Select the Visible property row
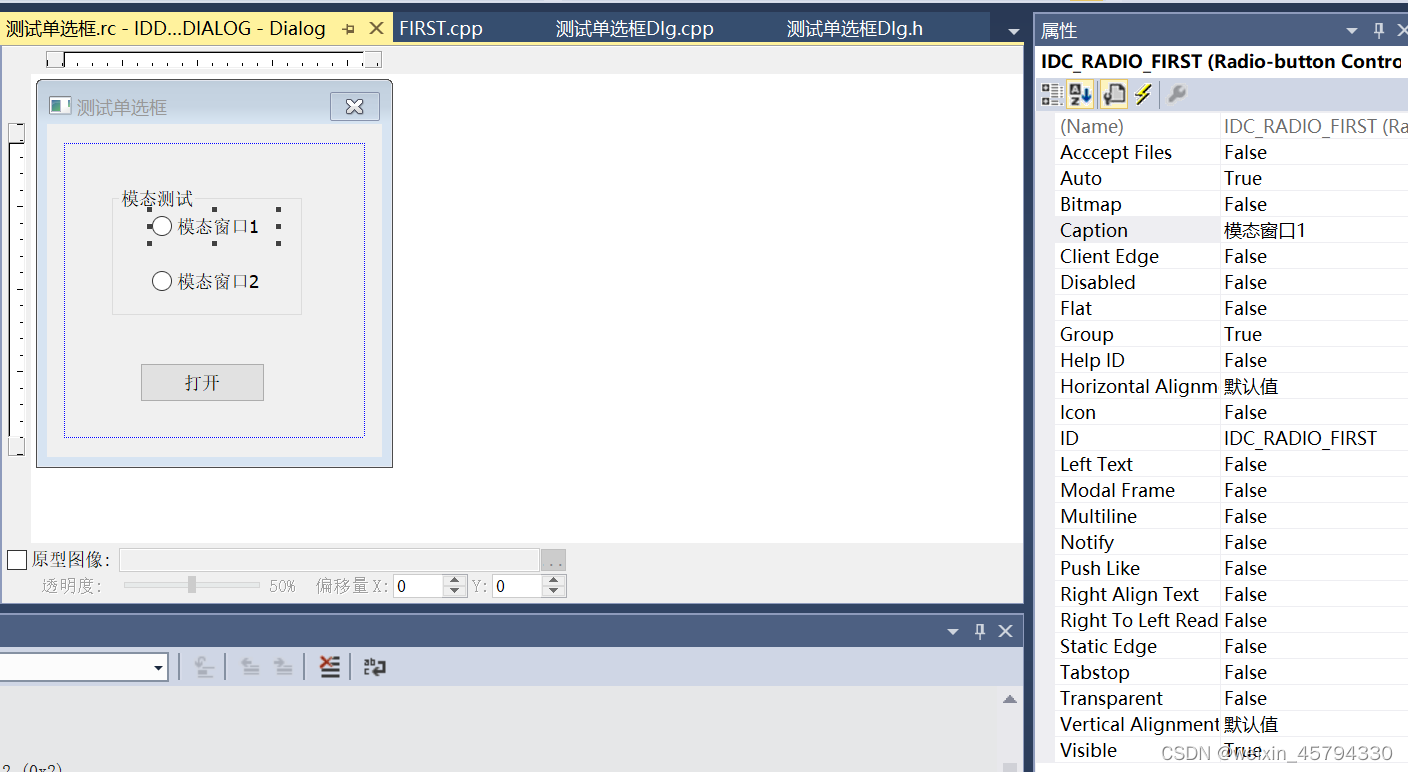Viewport: 1408px width, 772px height. point(1231,750)
